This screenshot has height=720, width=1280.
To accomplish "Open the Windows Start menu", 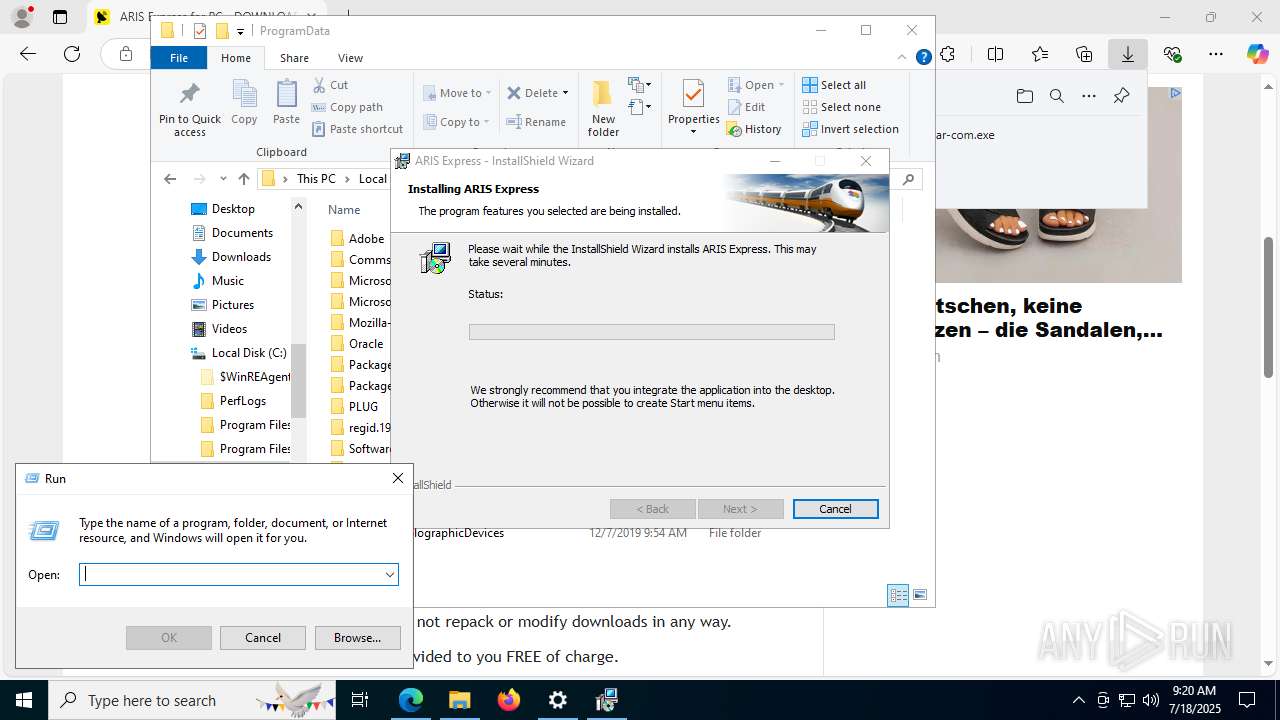I will pos(24,700).
